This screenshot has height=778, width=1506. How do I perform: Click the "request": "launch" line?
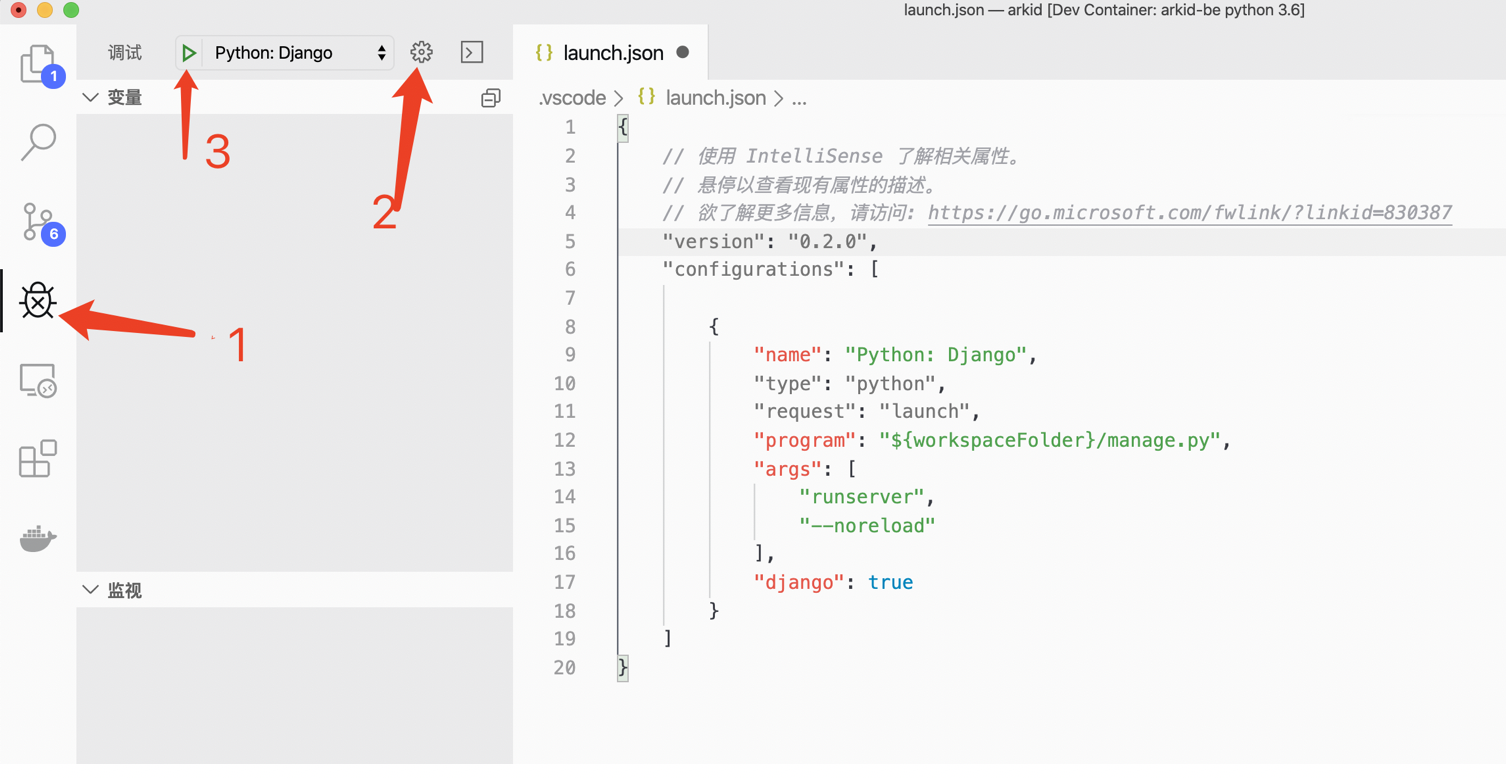867,411
